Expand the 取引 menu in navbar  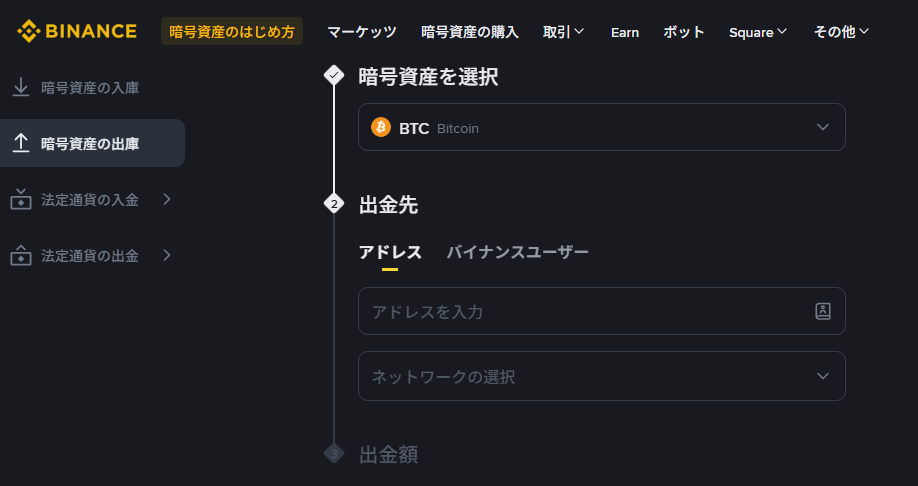pyautogui.click(x=563, y=32)
